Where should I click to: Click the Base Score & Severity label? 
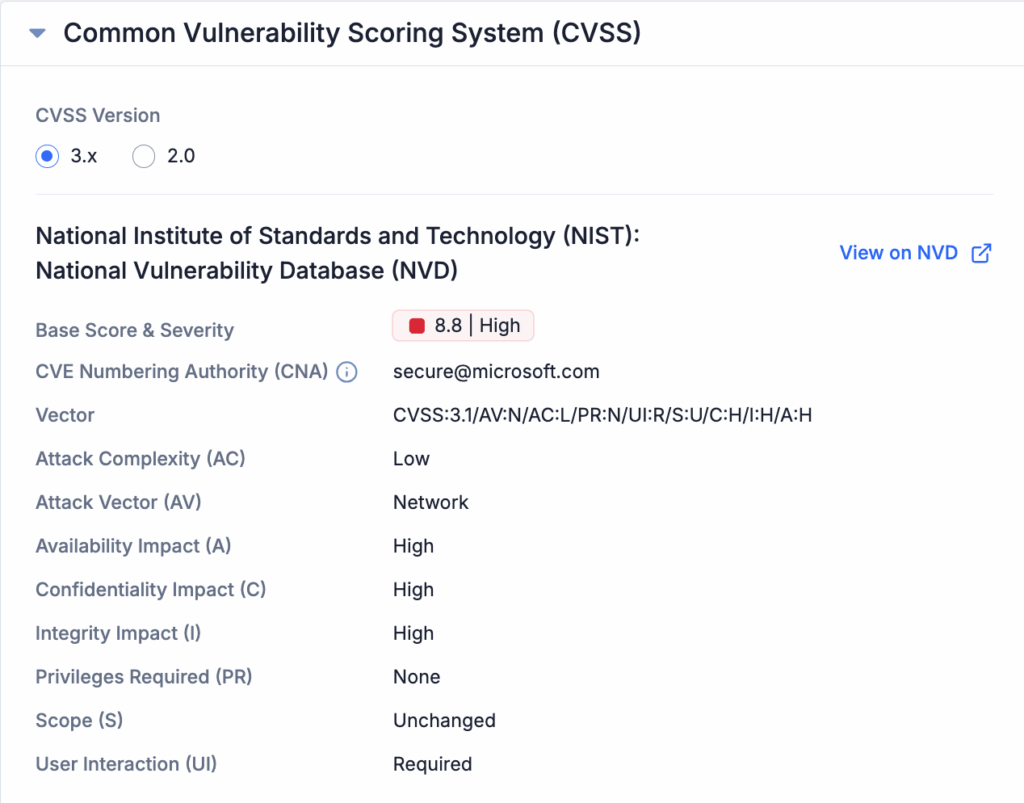(134, 330)
